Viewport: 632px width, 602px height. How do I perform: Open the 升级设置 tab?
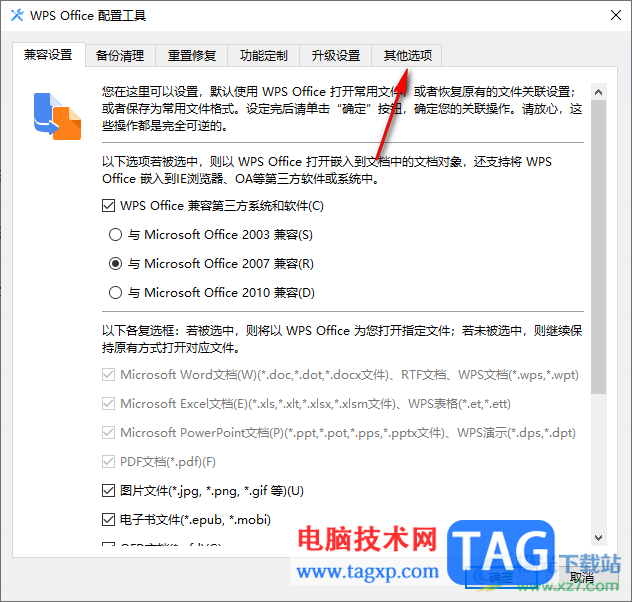pos(335,56)
